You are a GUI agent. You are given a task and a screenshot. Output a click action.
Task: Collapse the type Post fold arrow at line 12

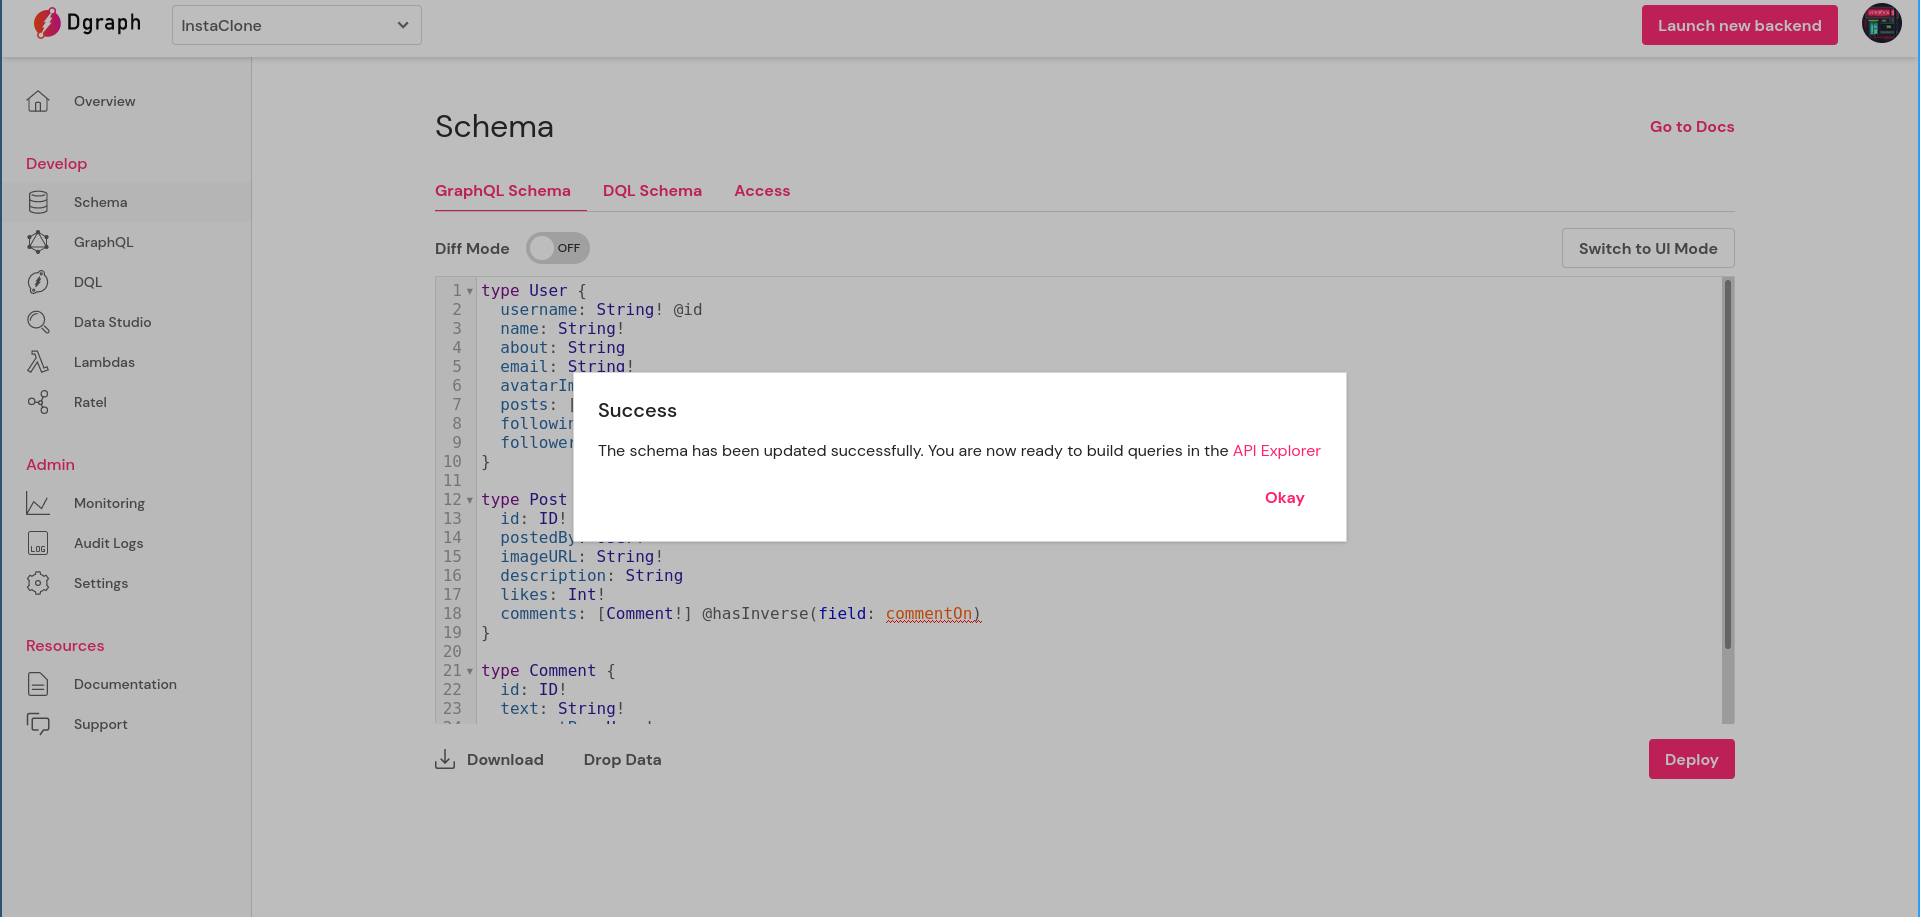(470, 500)
